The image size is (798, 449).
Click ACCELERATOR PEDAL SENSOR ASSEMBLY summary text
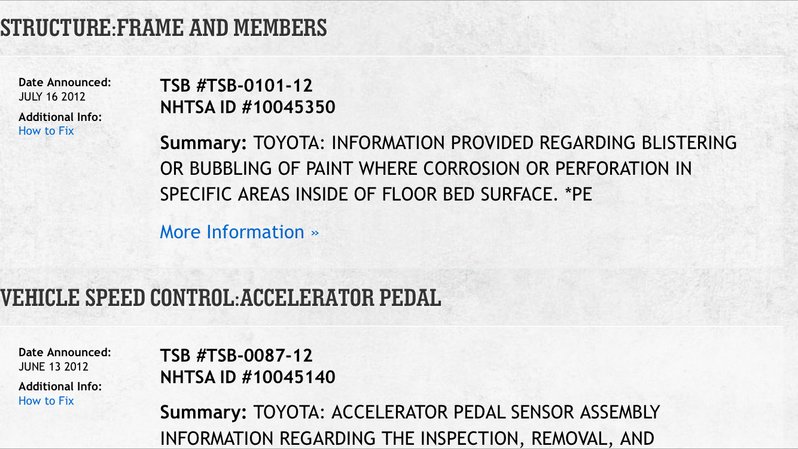tap(496, 412)
